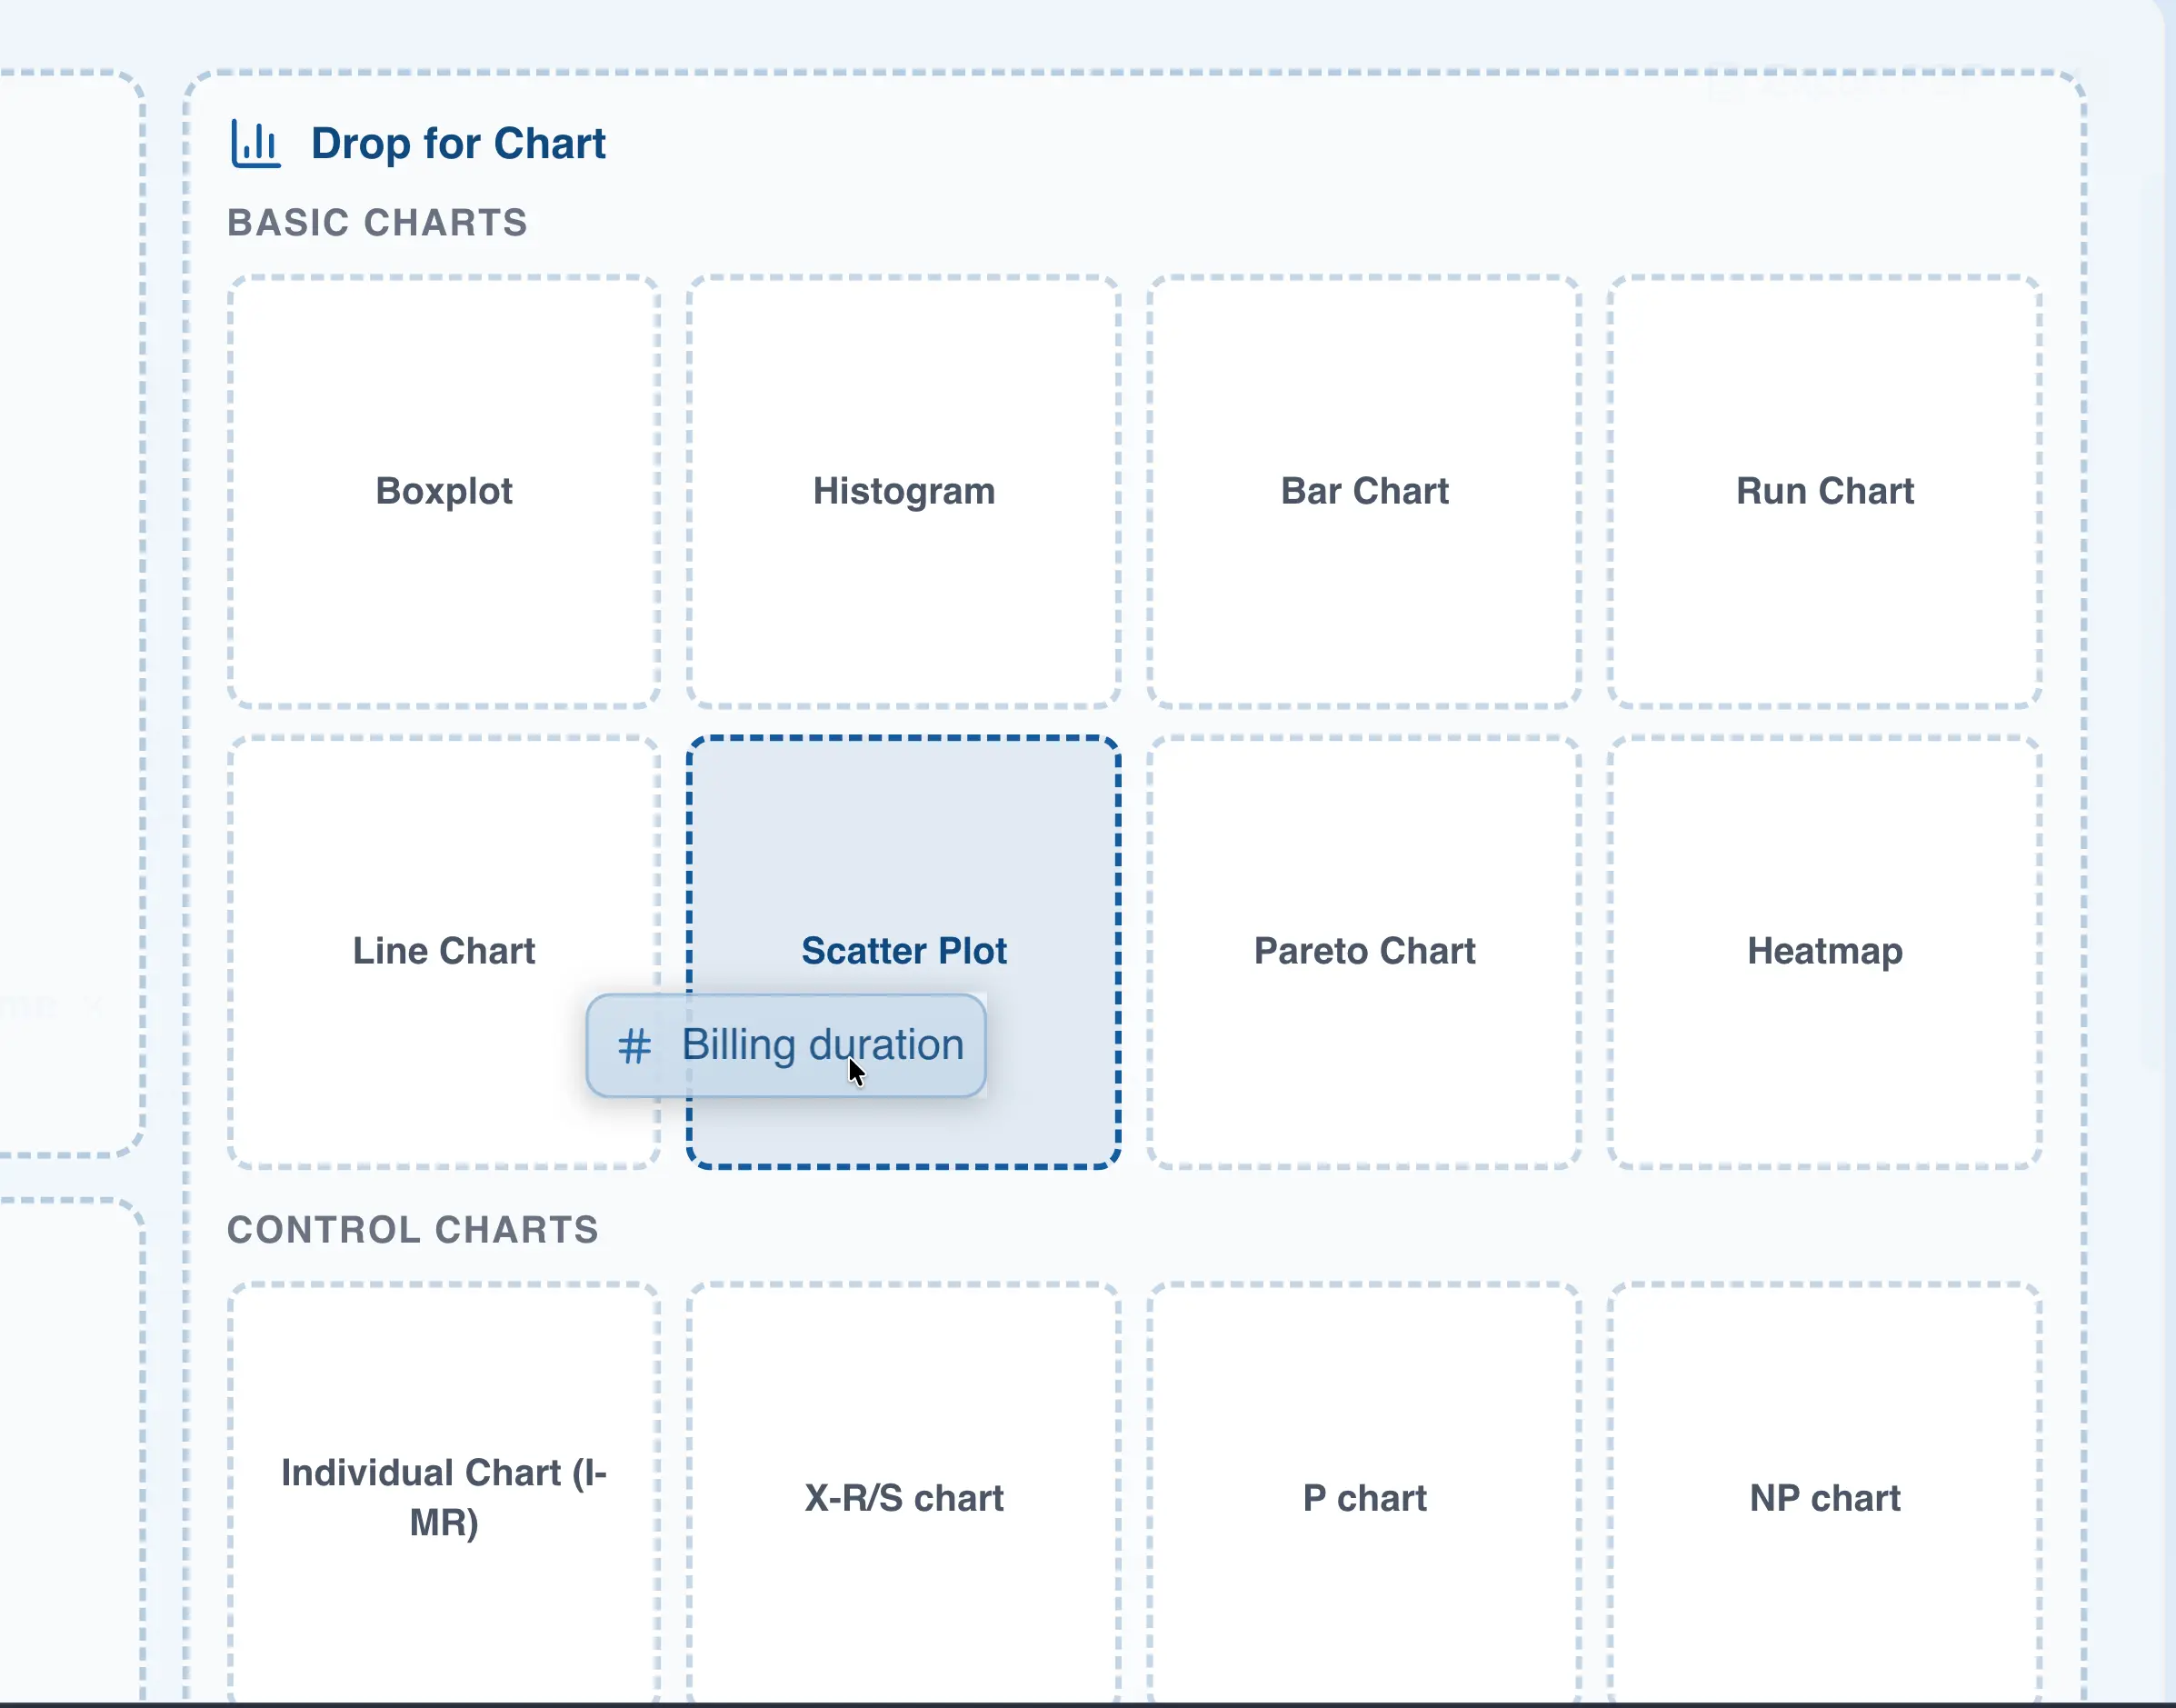Click the CONTROL CHARTS section label

pos(412,1230)
